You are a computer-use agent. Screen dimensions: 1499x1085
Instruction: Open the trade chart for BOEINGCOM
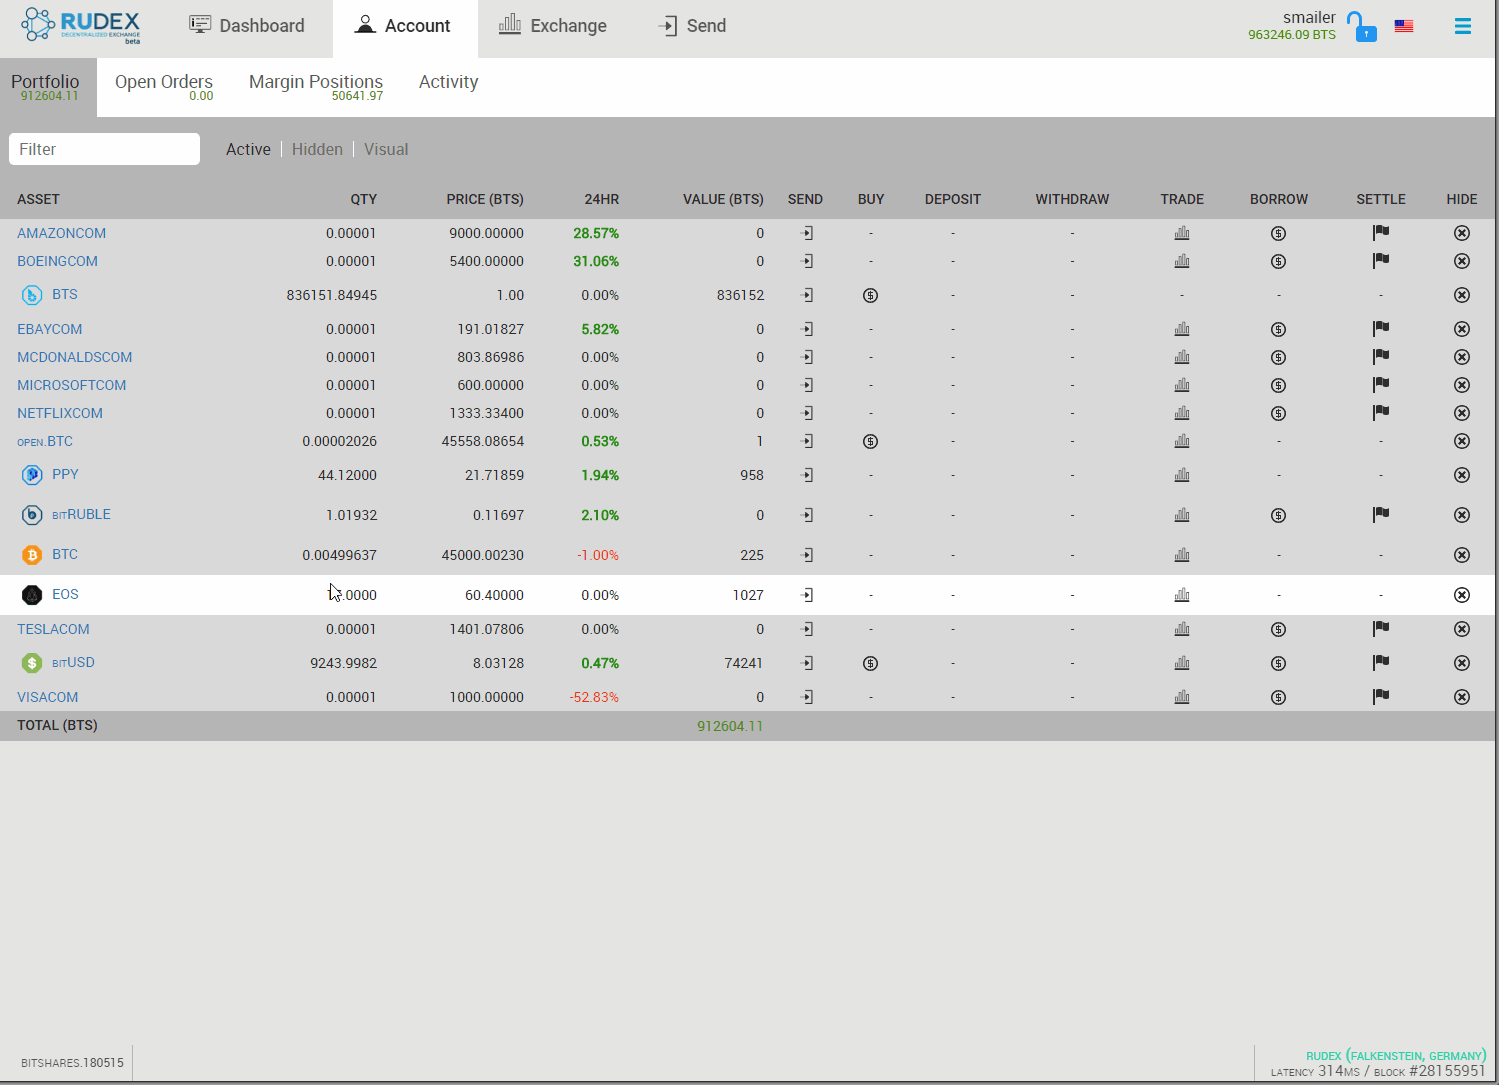1182,261
